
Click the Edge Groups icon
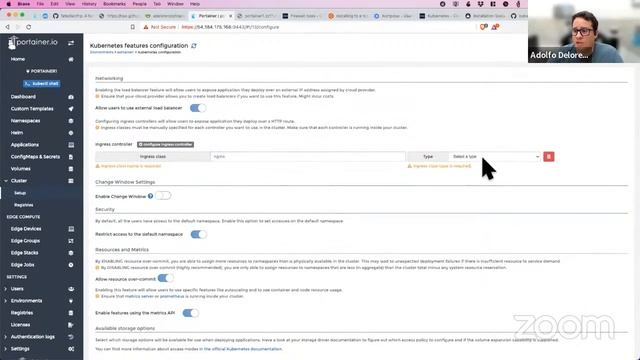tap(71, 241)
